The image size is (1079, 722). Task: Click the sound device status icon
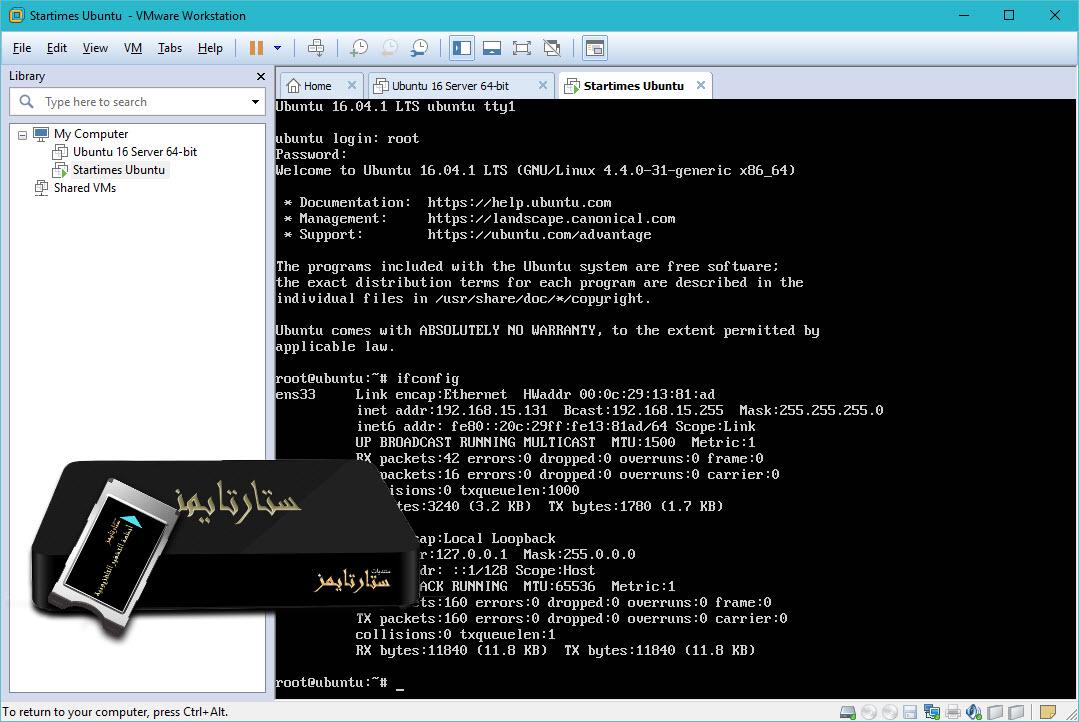[973, 712]
